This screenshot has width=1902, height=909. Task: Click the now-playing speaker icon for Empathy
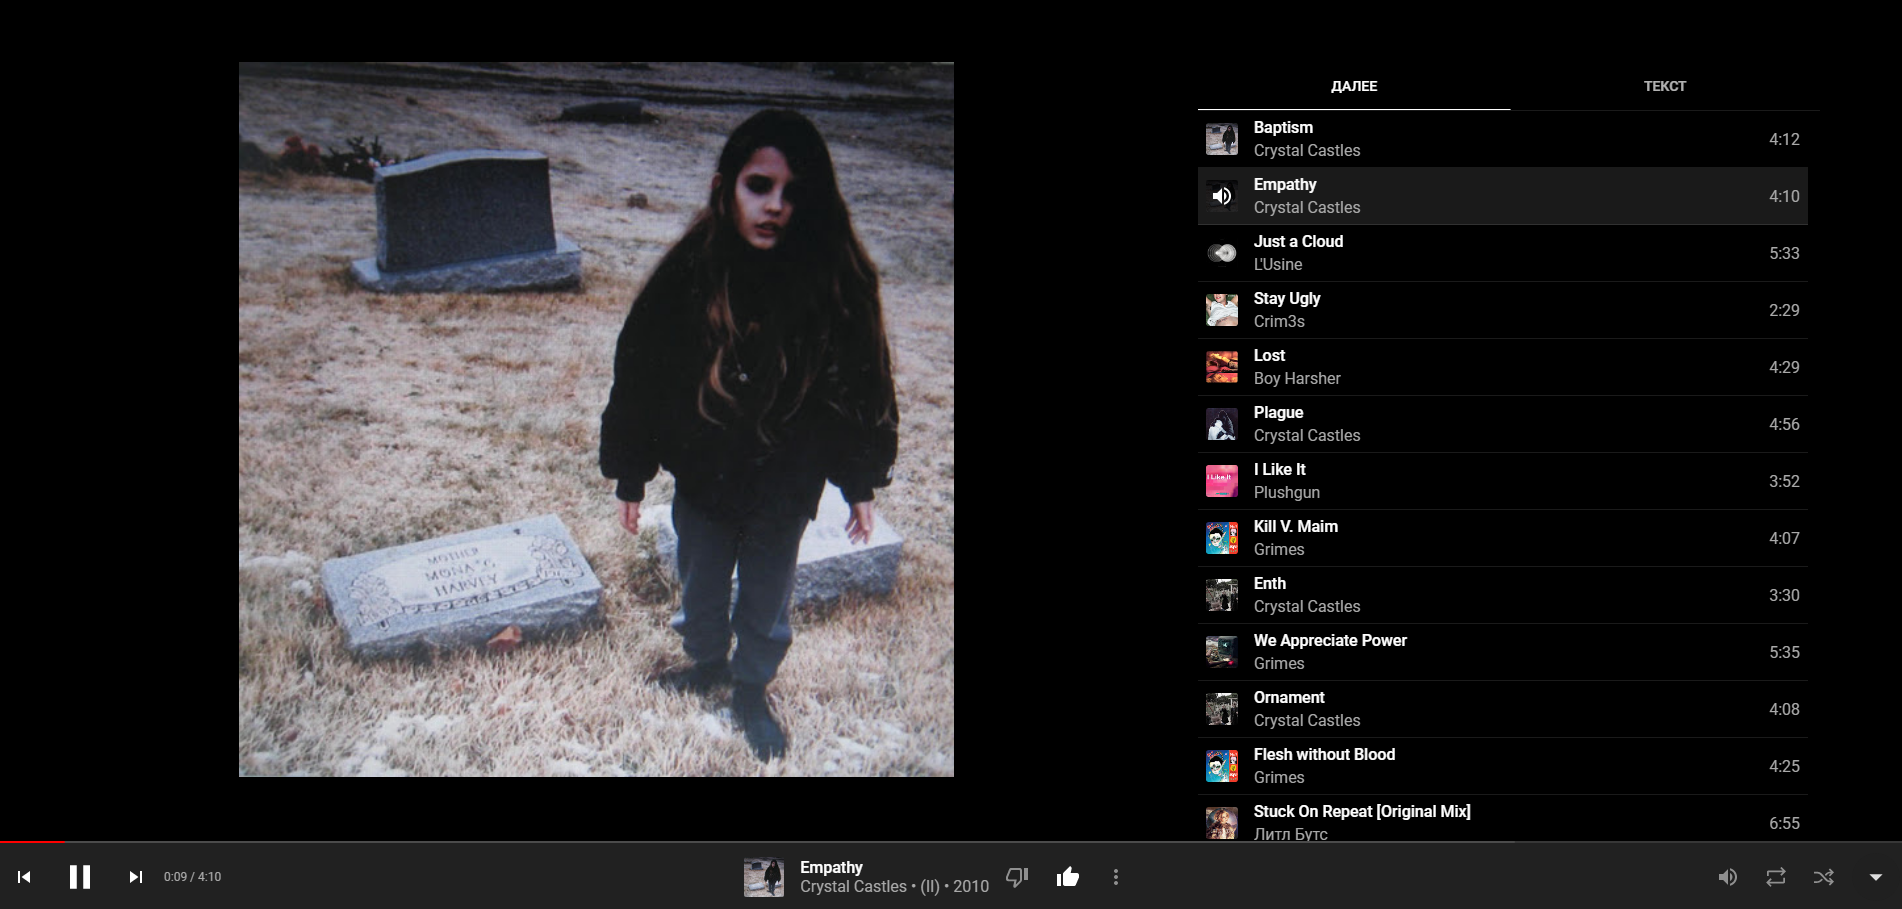(1222, 196)
